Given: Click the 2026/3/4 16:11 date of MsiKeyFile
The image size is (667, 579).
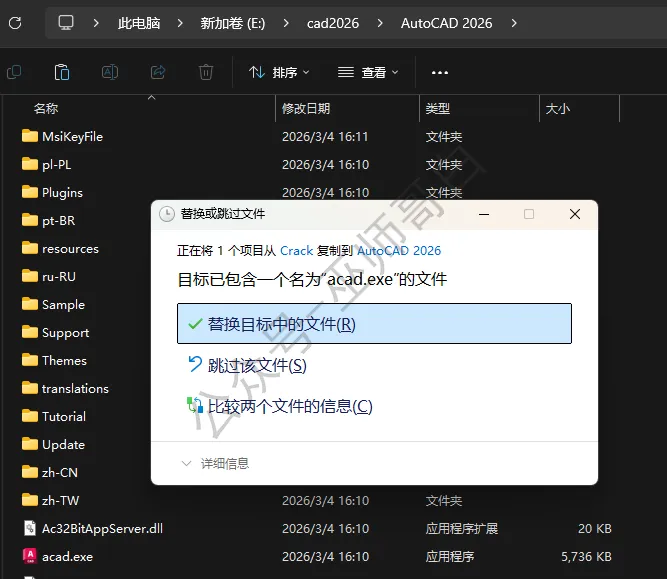Looking at the screenshot, I should [x=325, y=137].
